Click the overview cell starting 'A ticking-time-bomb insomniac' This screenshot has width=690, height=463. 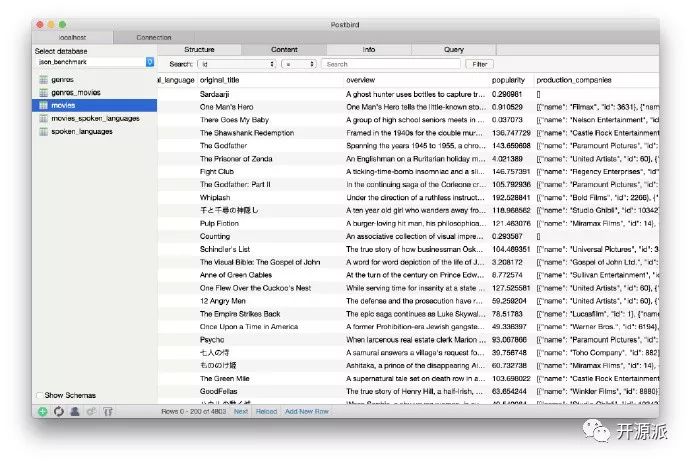pos(415,172)
